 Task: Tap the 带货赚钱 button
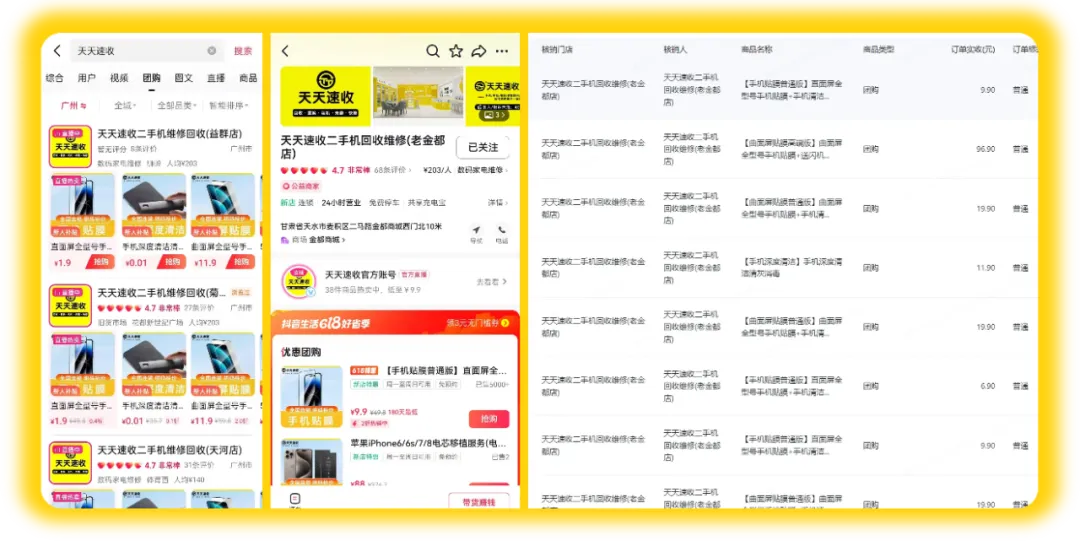(479, 501)
